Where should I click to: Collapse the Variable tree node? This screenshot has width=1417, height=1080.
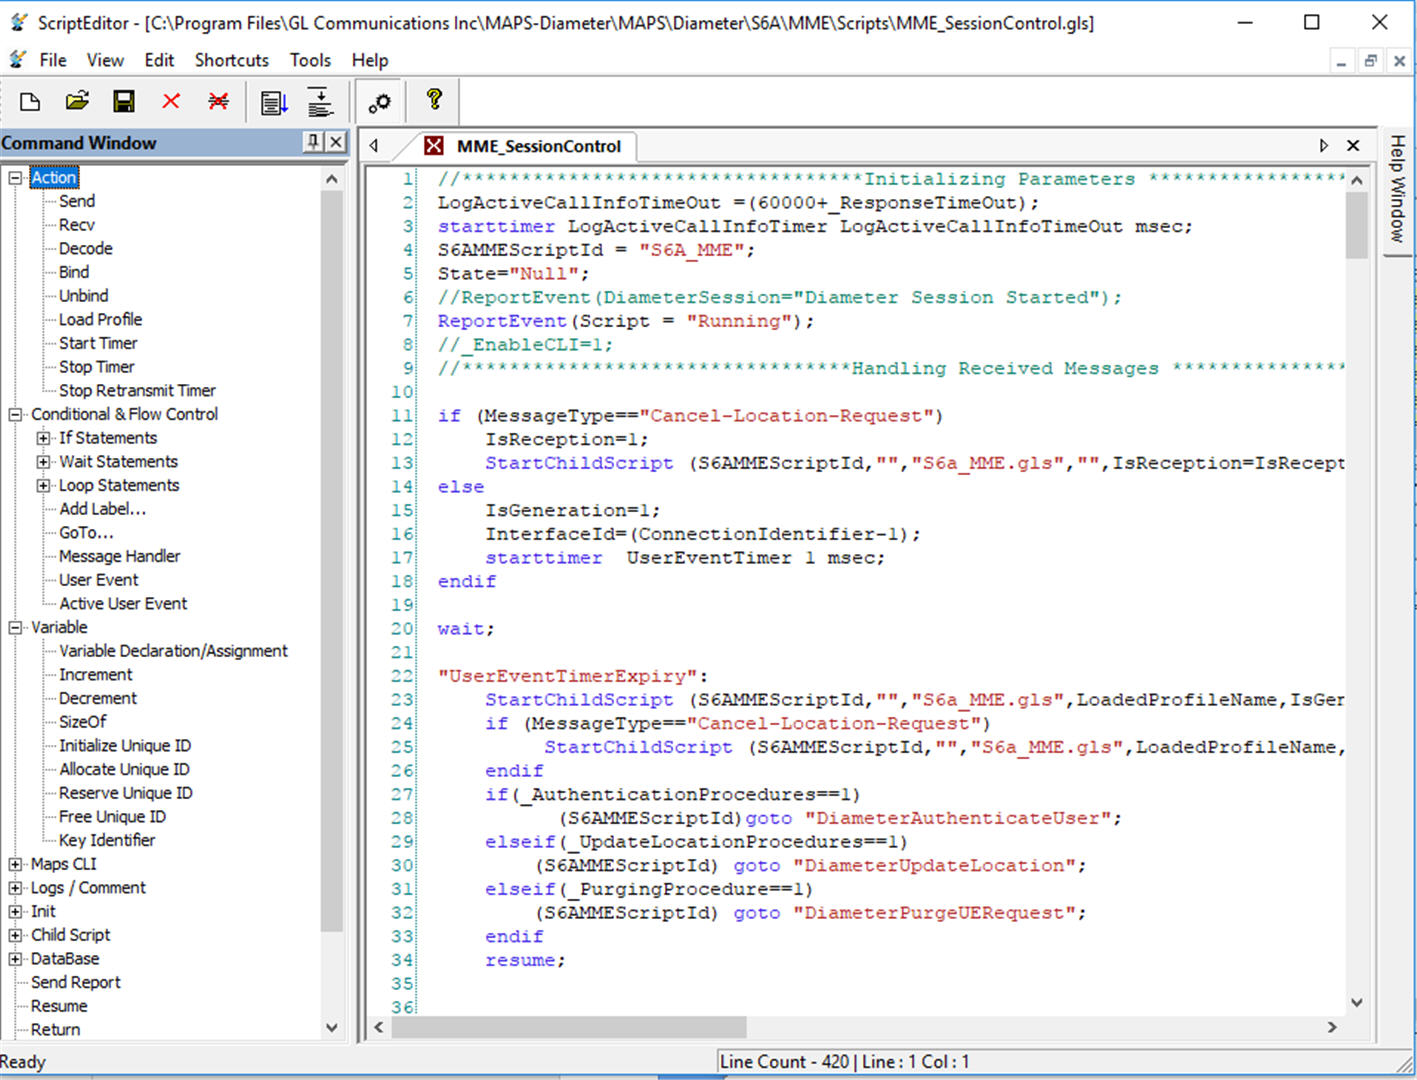(14, 627)
